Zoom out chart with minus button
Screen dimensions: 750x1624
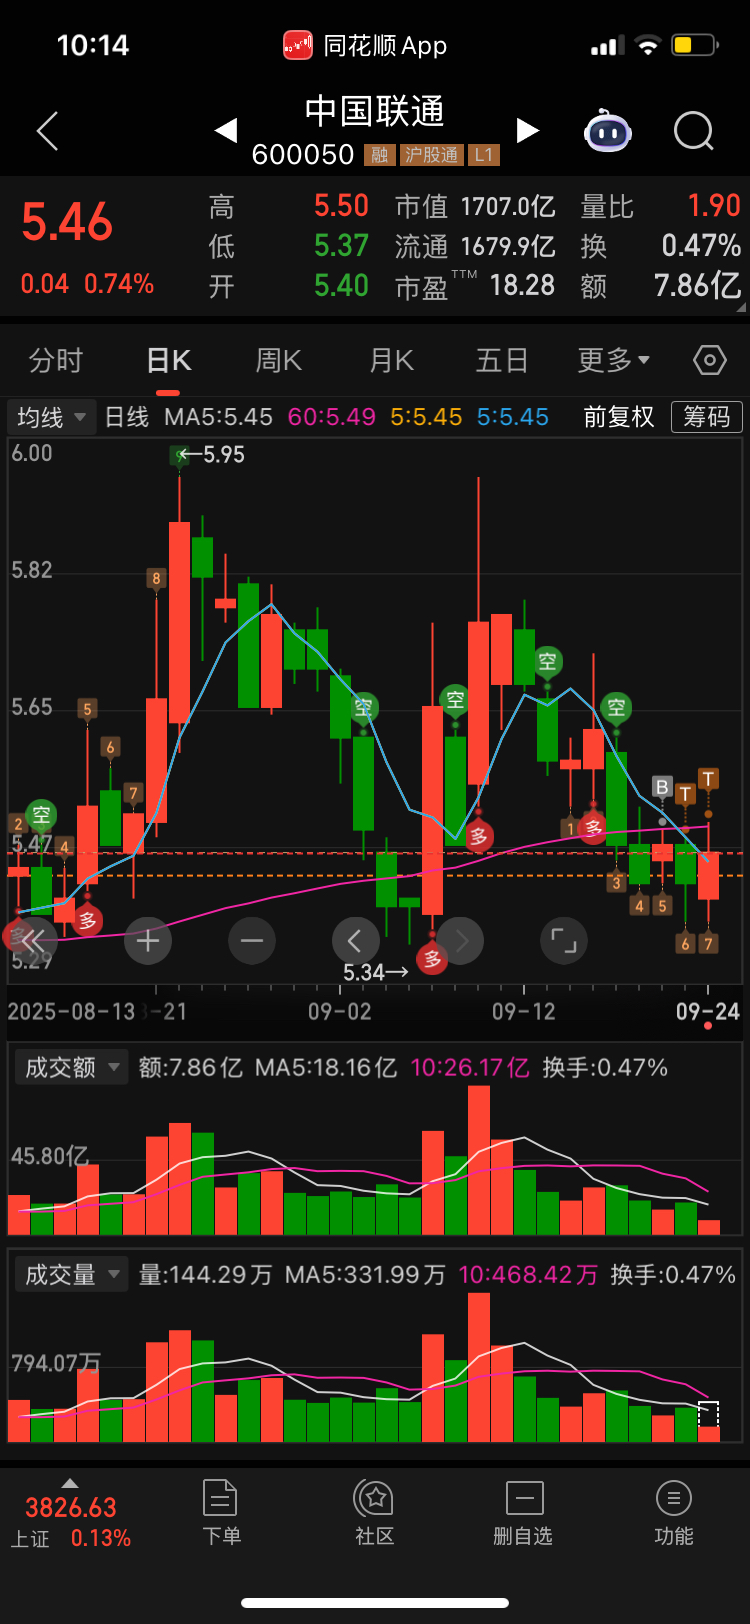click(252, 941)
